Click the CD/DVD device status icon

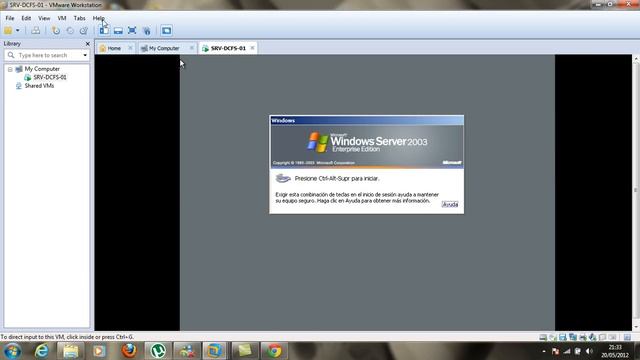point(553,337)
